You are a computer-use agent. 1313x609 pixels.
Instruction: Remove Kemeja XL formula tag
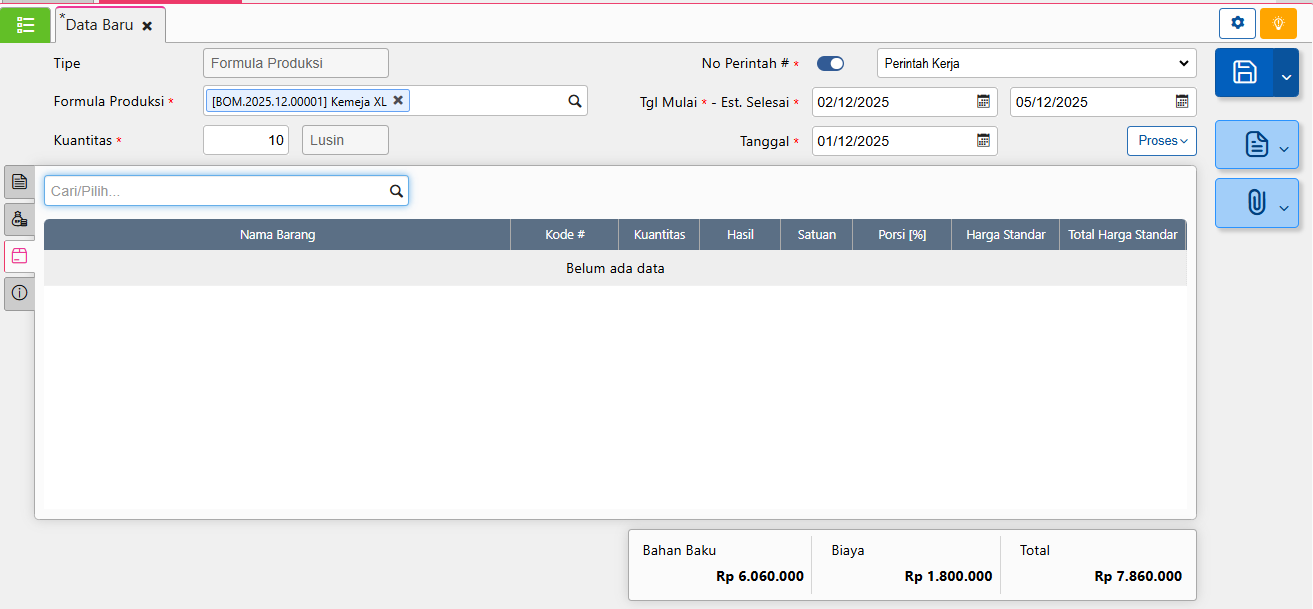[398, 100]
